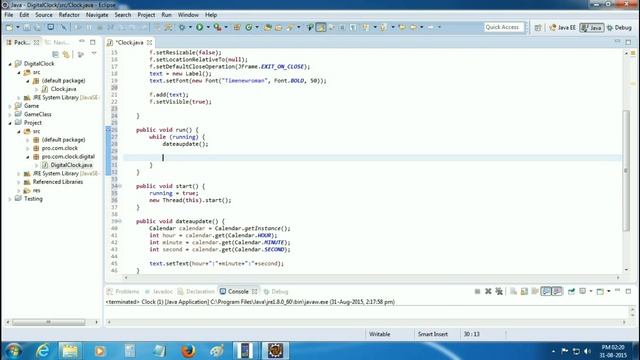Click the Pin Console icon
Viewport: 640px width, 360px height.
[571, 291]
